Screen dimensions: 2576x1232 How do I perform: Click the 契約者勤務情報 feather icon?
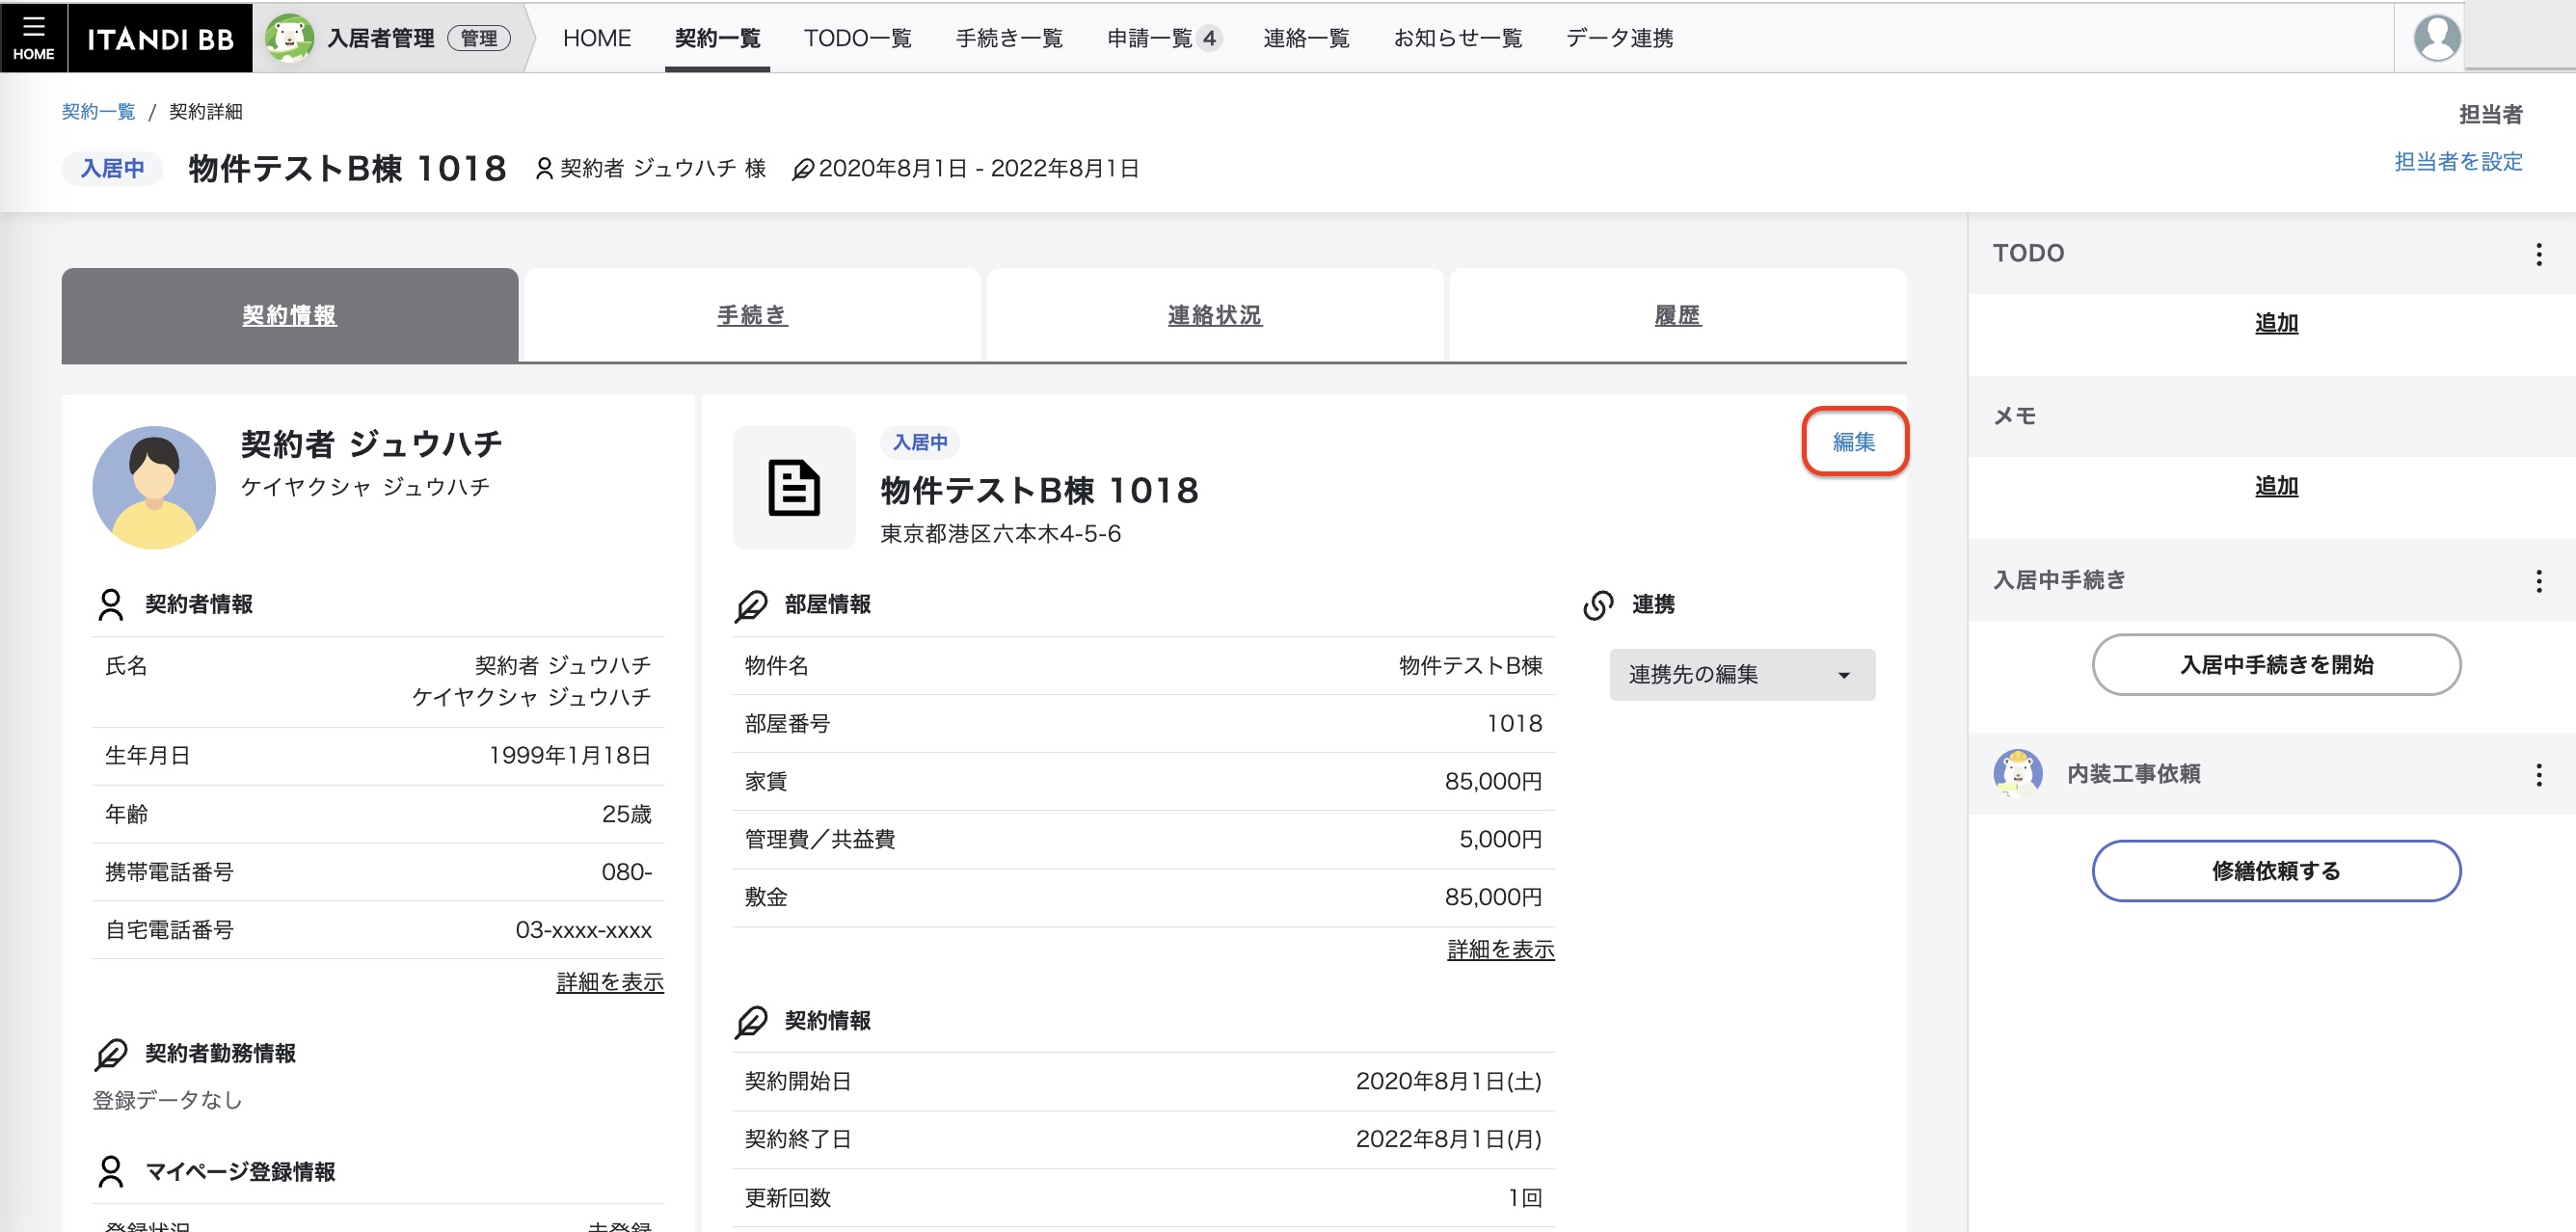pos(111,1054)
